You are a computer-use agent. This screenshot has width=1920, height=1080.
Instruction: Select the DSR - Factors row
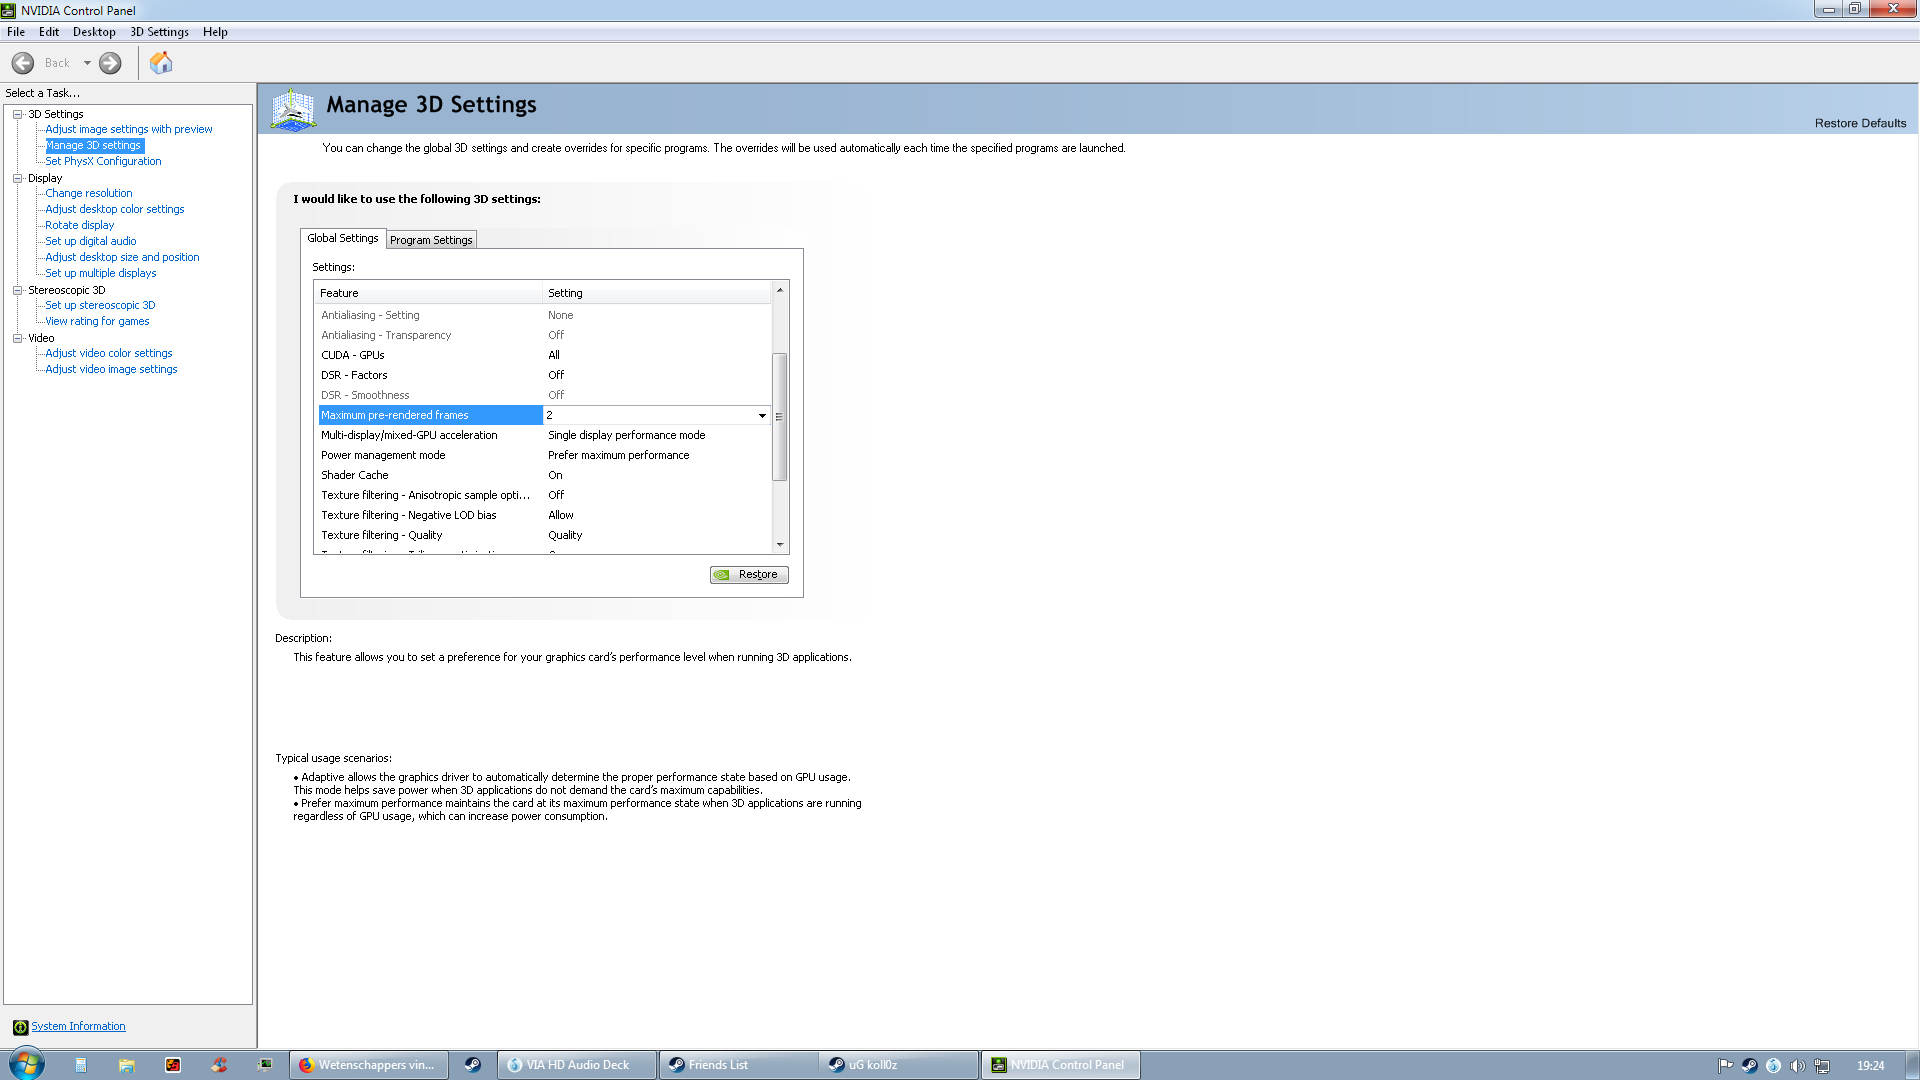545,375
